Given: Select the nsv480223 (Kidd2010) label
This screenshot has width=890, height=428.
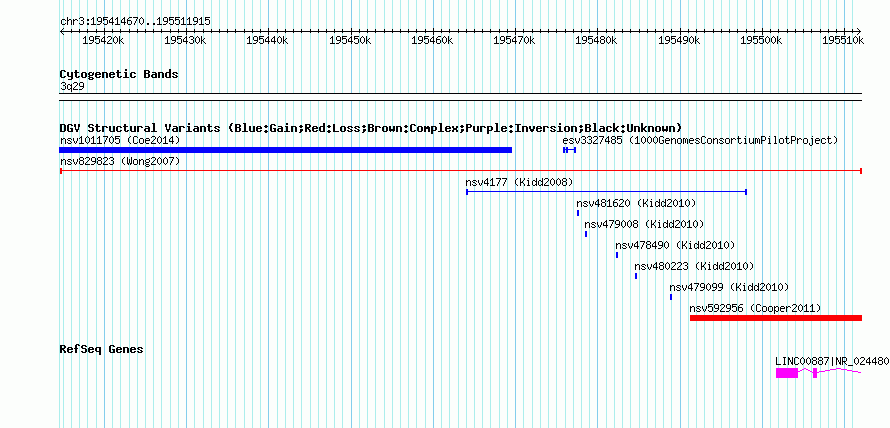Looking at the screenshot, I should 694,266.
